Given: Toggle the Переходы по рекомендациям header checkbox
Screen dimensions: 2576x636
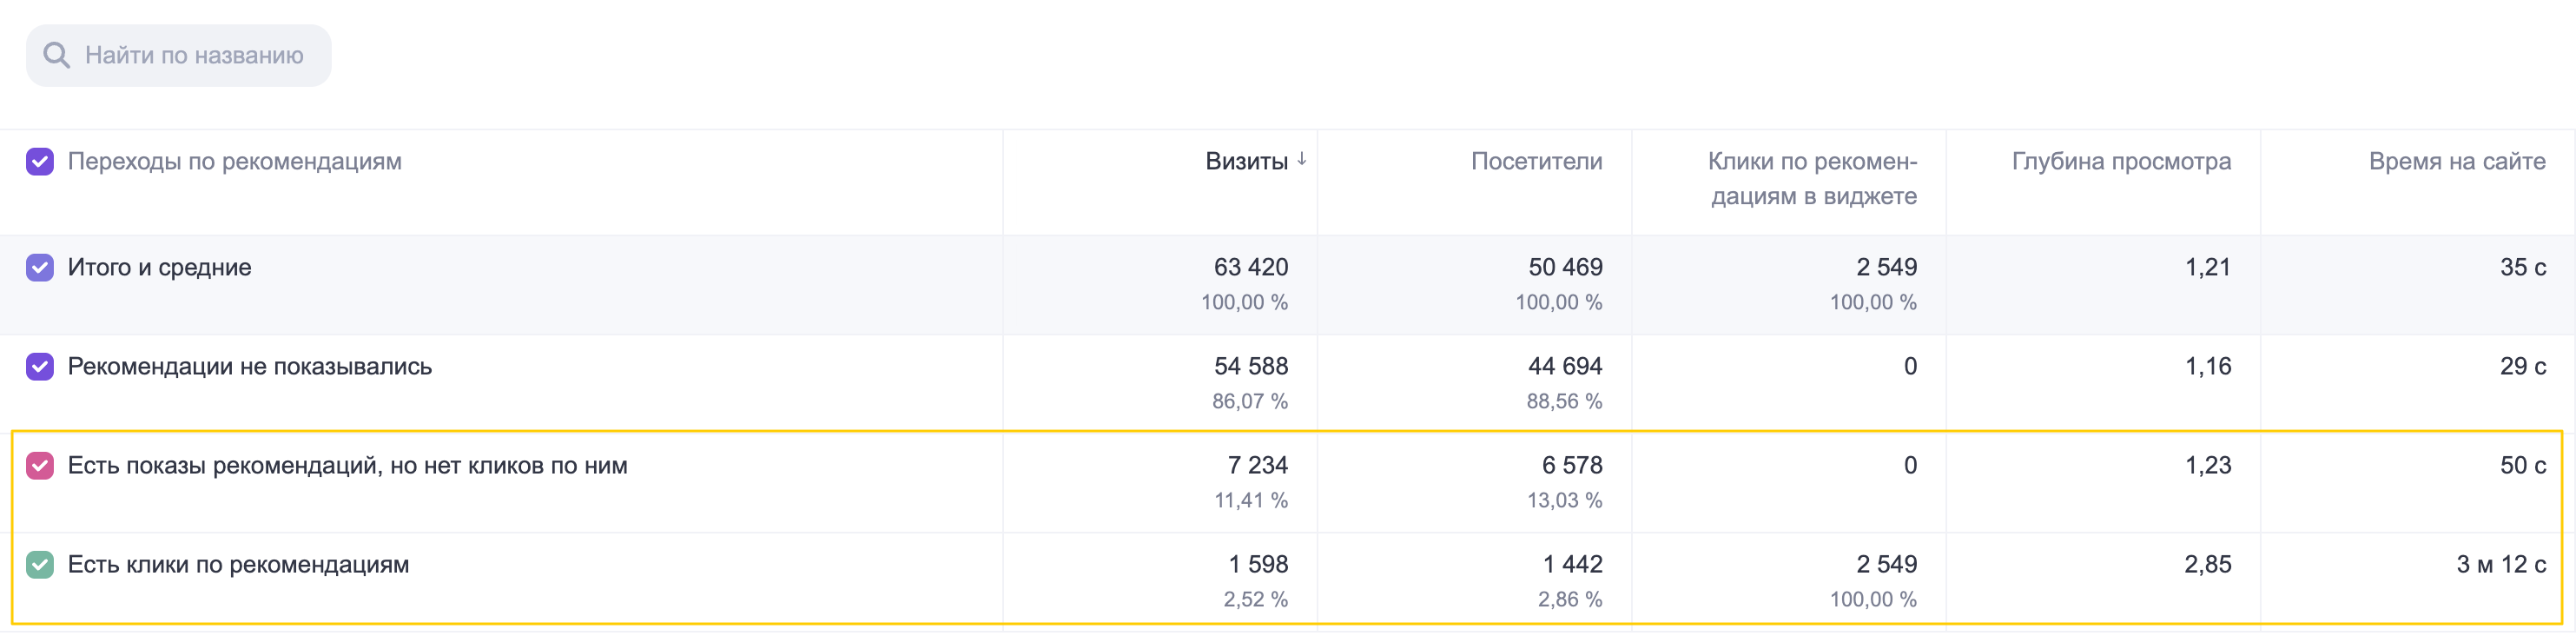Looking at the screenshot, I should pyautogui.click(x=40, y=161).
